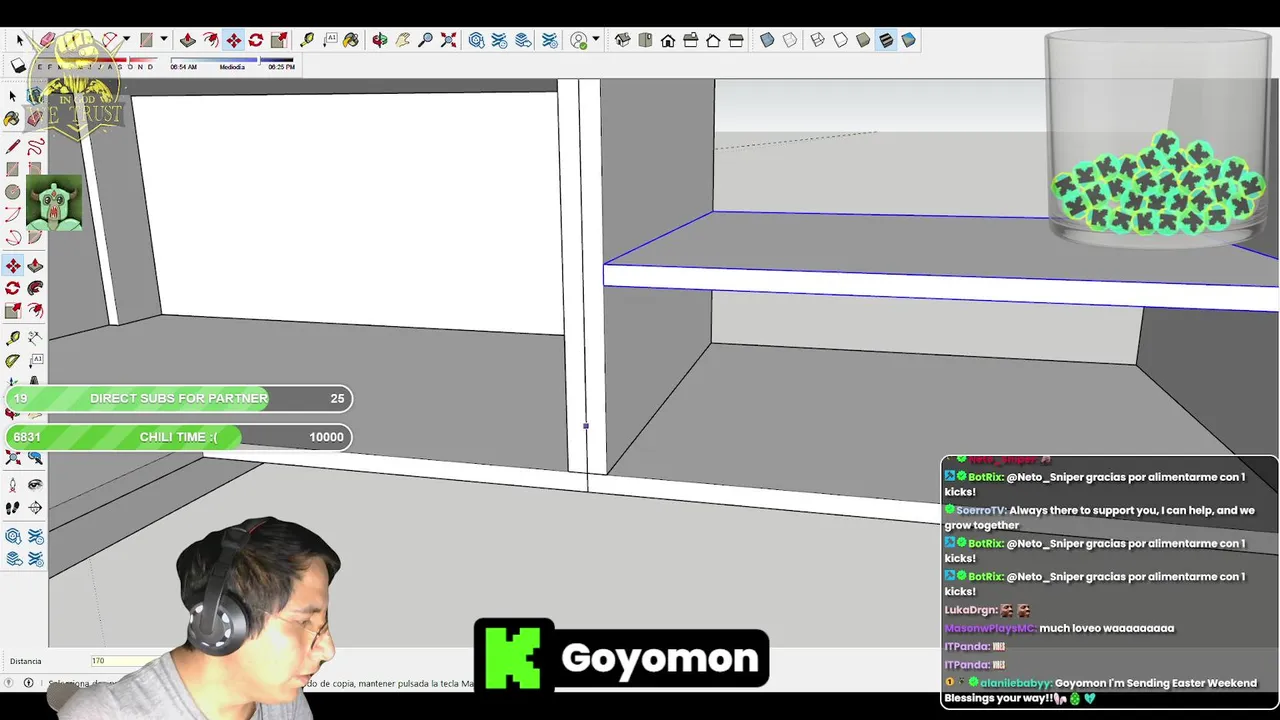Open the 3D Warehouse in top toolbar
Image resolution: width=1280 pixels, height=720 pixels.
click(476, 40)
